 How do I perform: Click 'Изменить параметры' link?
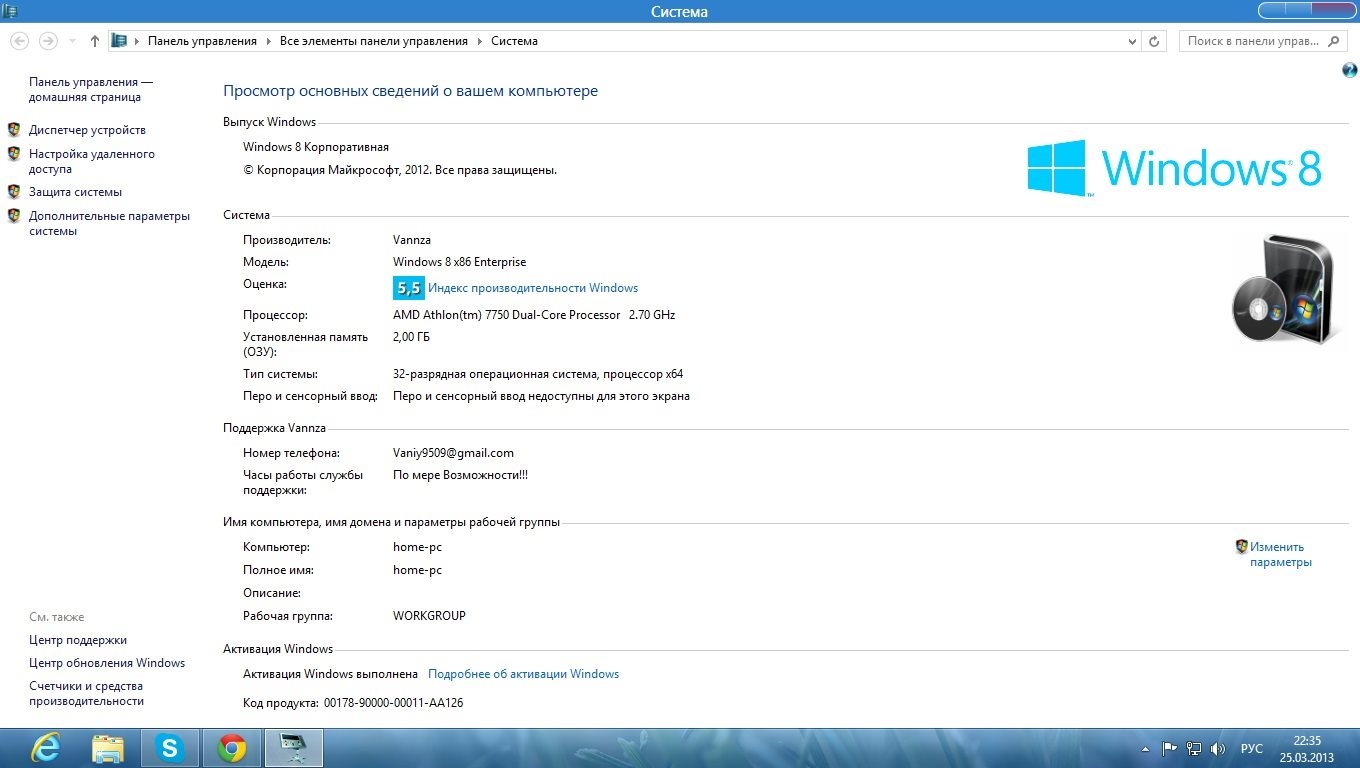click(x=1279, y=554)
